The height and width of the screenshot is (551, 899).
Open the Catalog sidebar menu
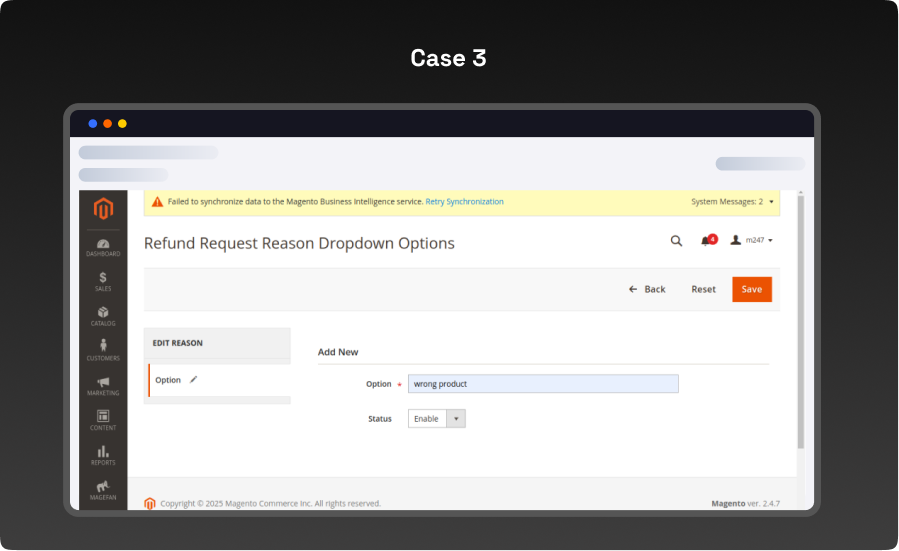pos(103,316)
